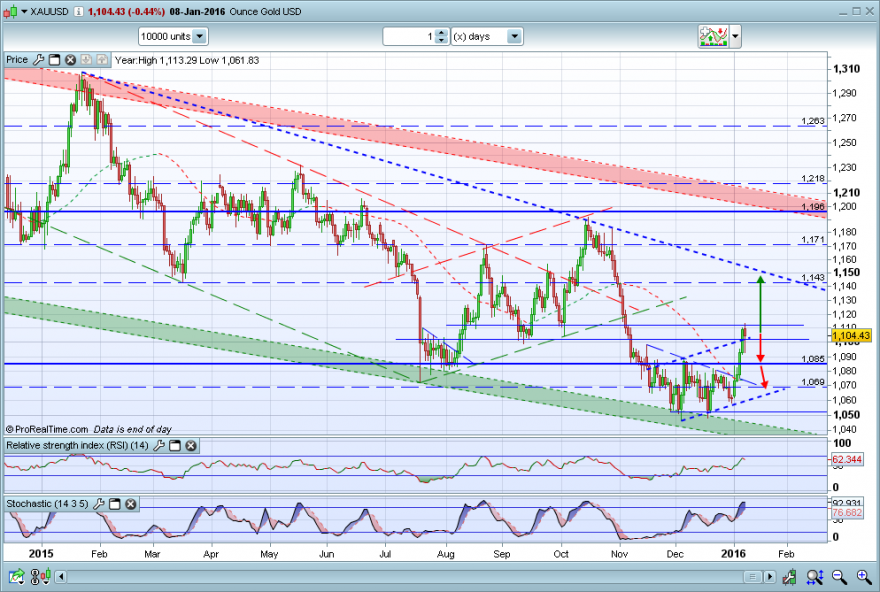This screenshot has height=592, width=880.
Task: Click the horizontal scrollbar right arrow
Action: tap(769, 576)
